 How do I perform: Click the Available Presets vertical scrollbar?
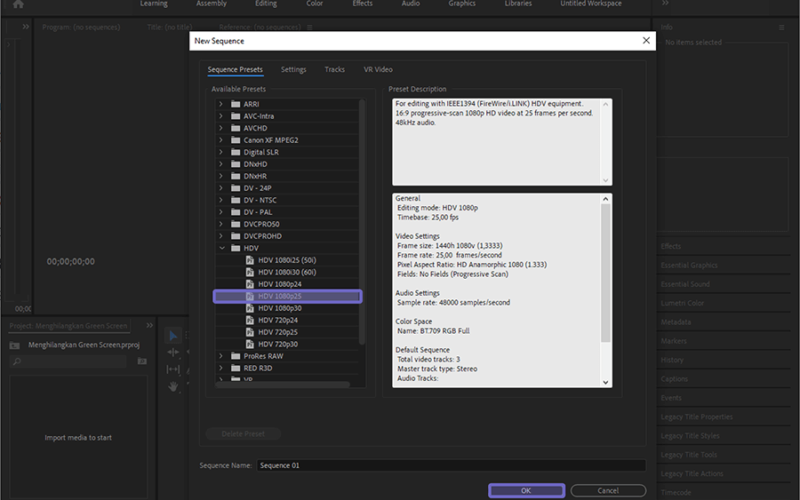tap(362, 222)
